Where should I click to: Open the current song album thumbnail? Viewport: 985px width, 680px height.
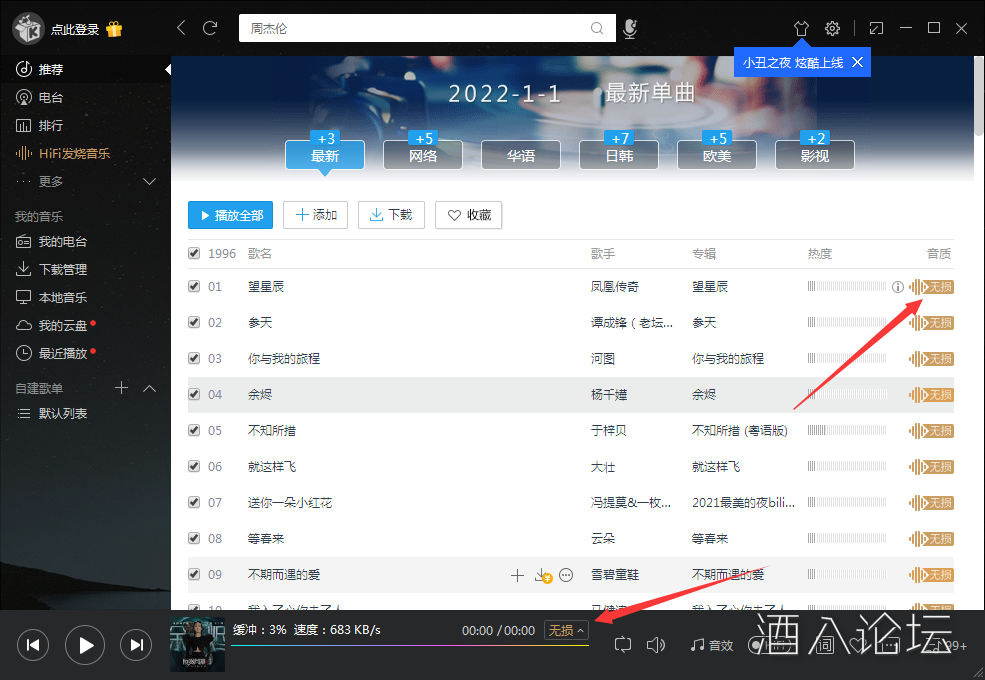pyautogui.click(x=197, y=645)
